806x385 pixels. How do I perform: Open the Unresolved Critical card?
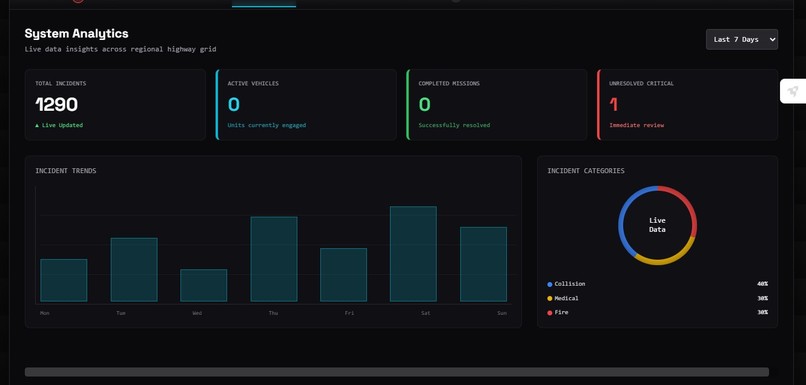(x=687, y=105)
